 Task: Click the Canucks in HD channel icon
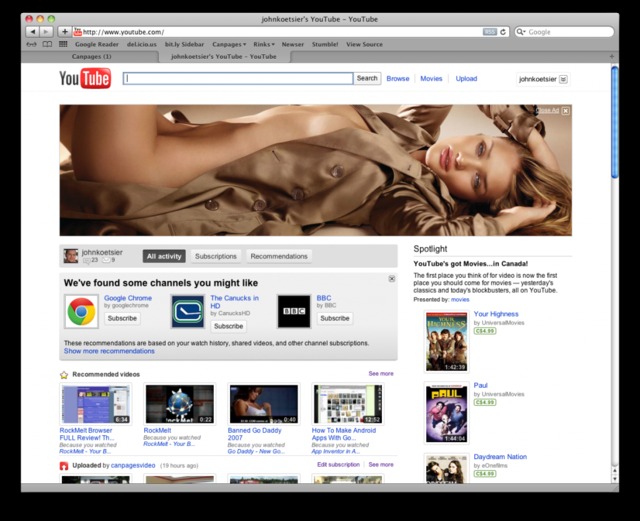pyautogui.click(x=187, y=312)
